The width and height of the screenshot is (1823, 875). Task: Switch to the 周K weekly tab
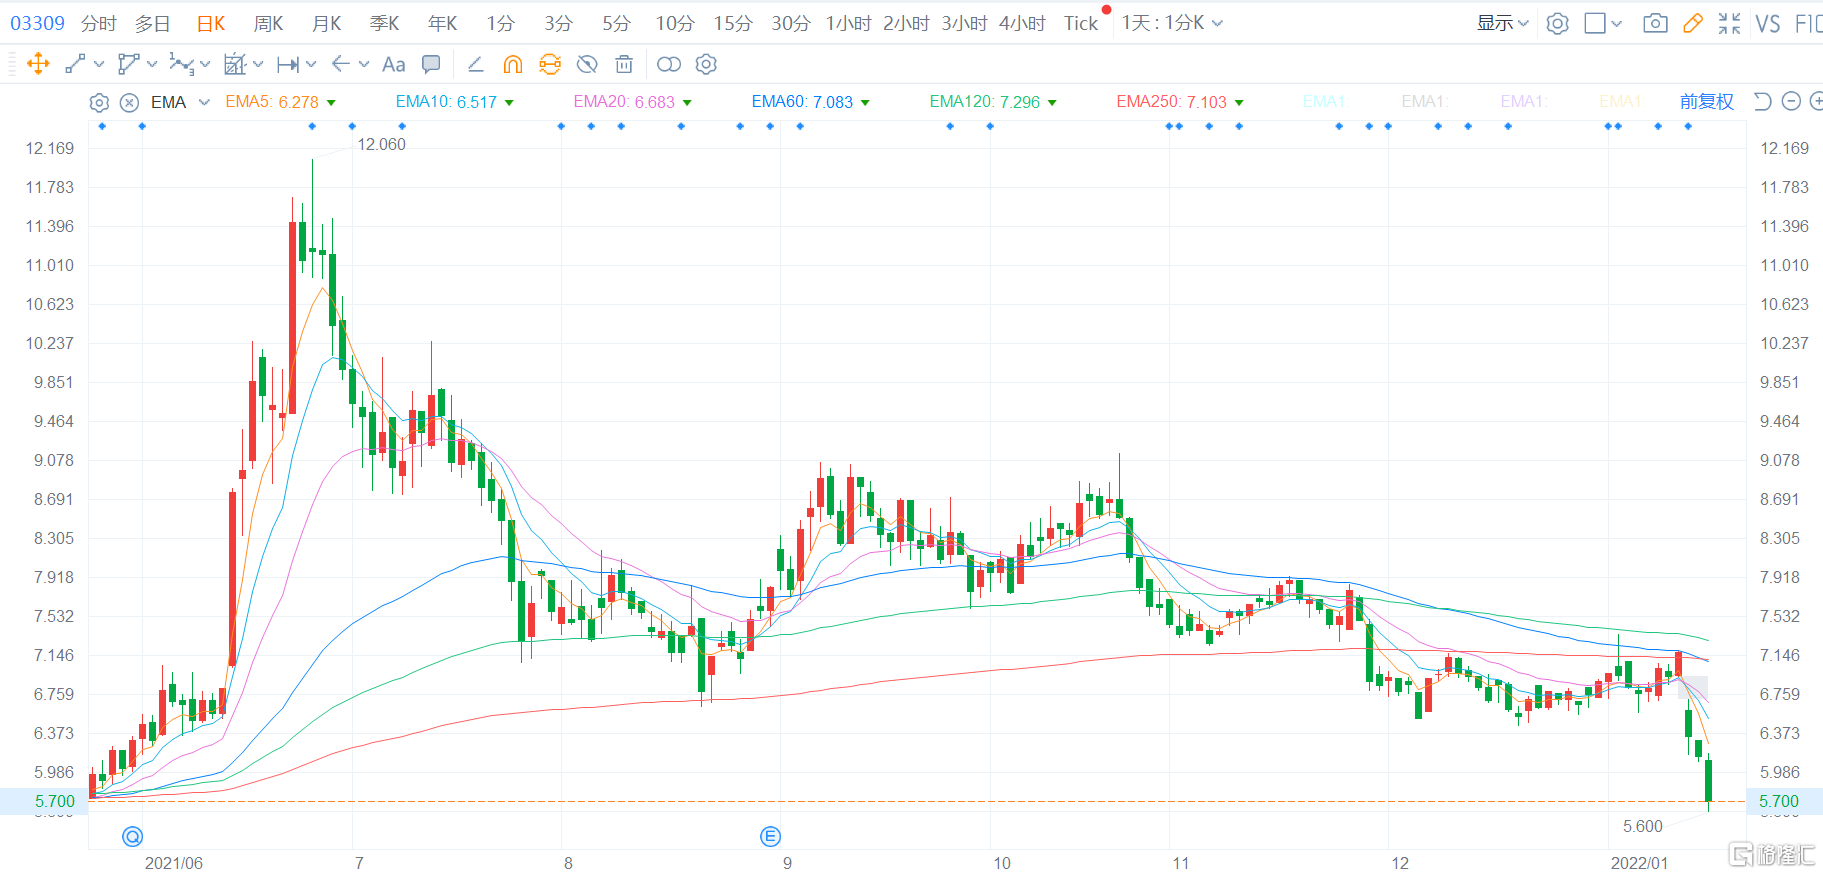coord(268,23)
